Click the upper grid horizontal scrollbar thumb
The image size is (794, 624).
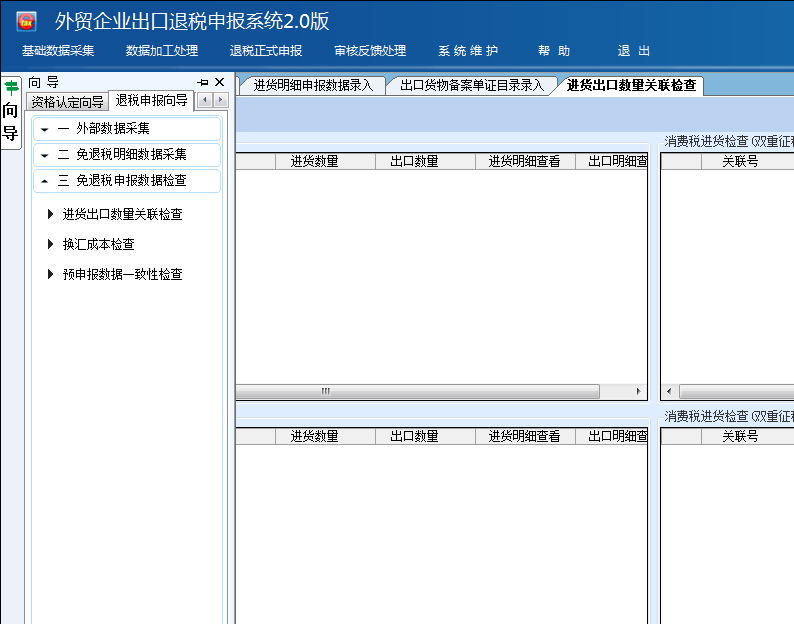[x=418, y=392]
